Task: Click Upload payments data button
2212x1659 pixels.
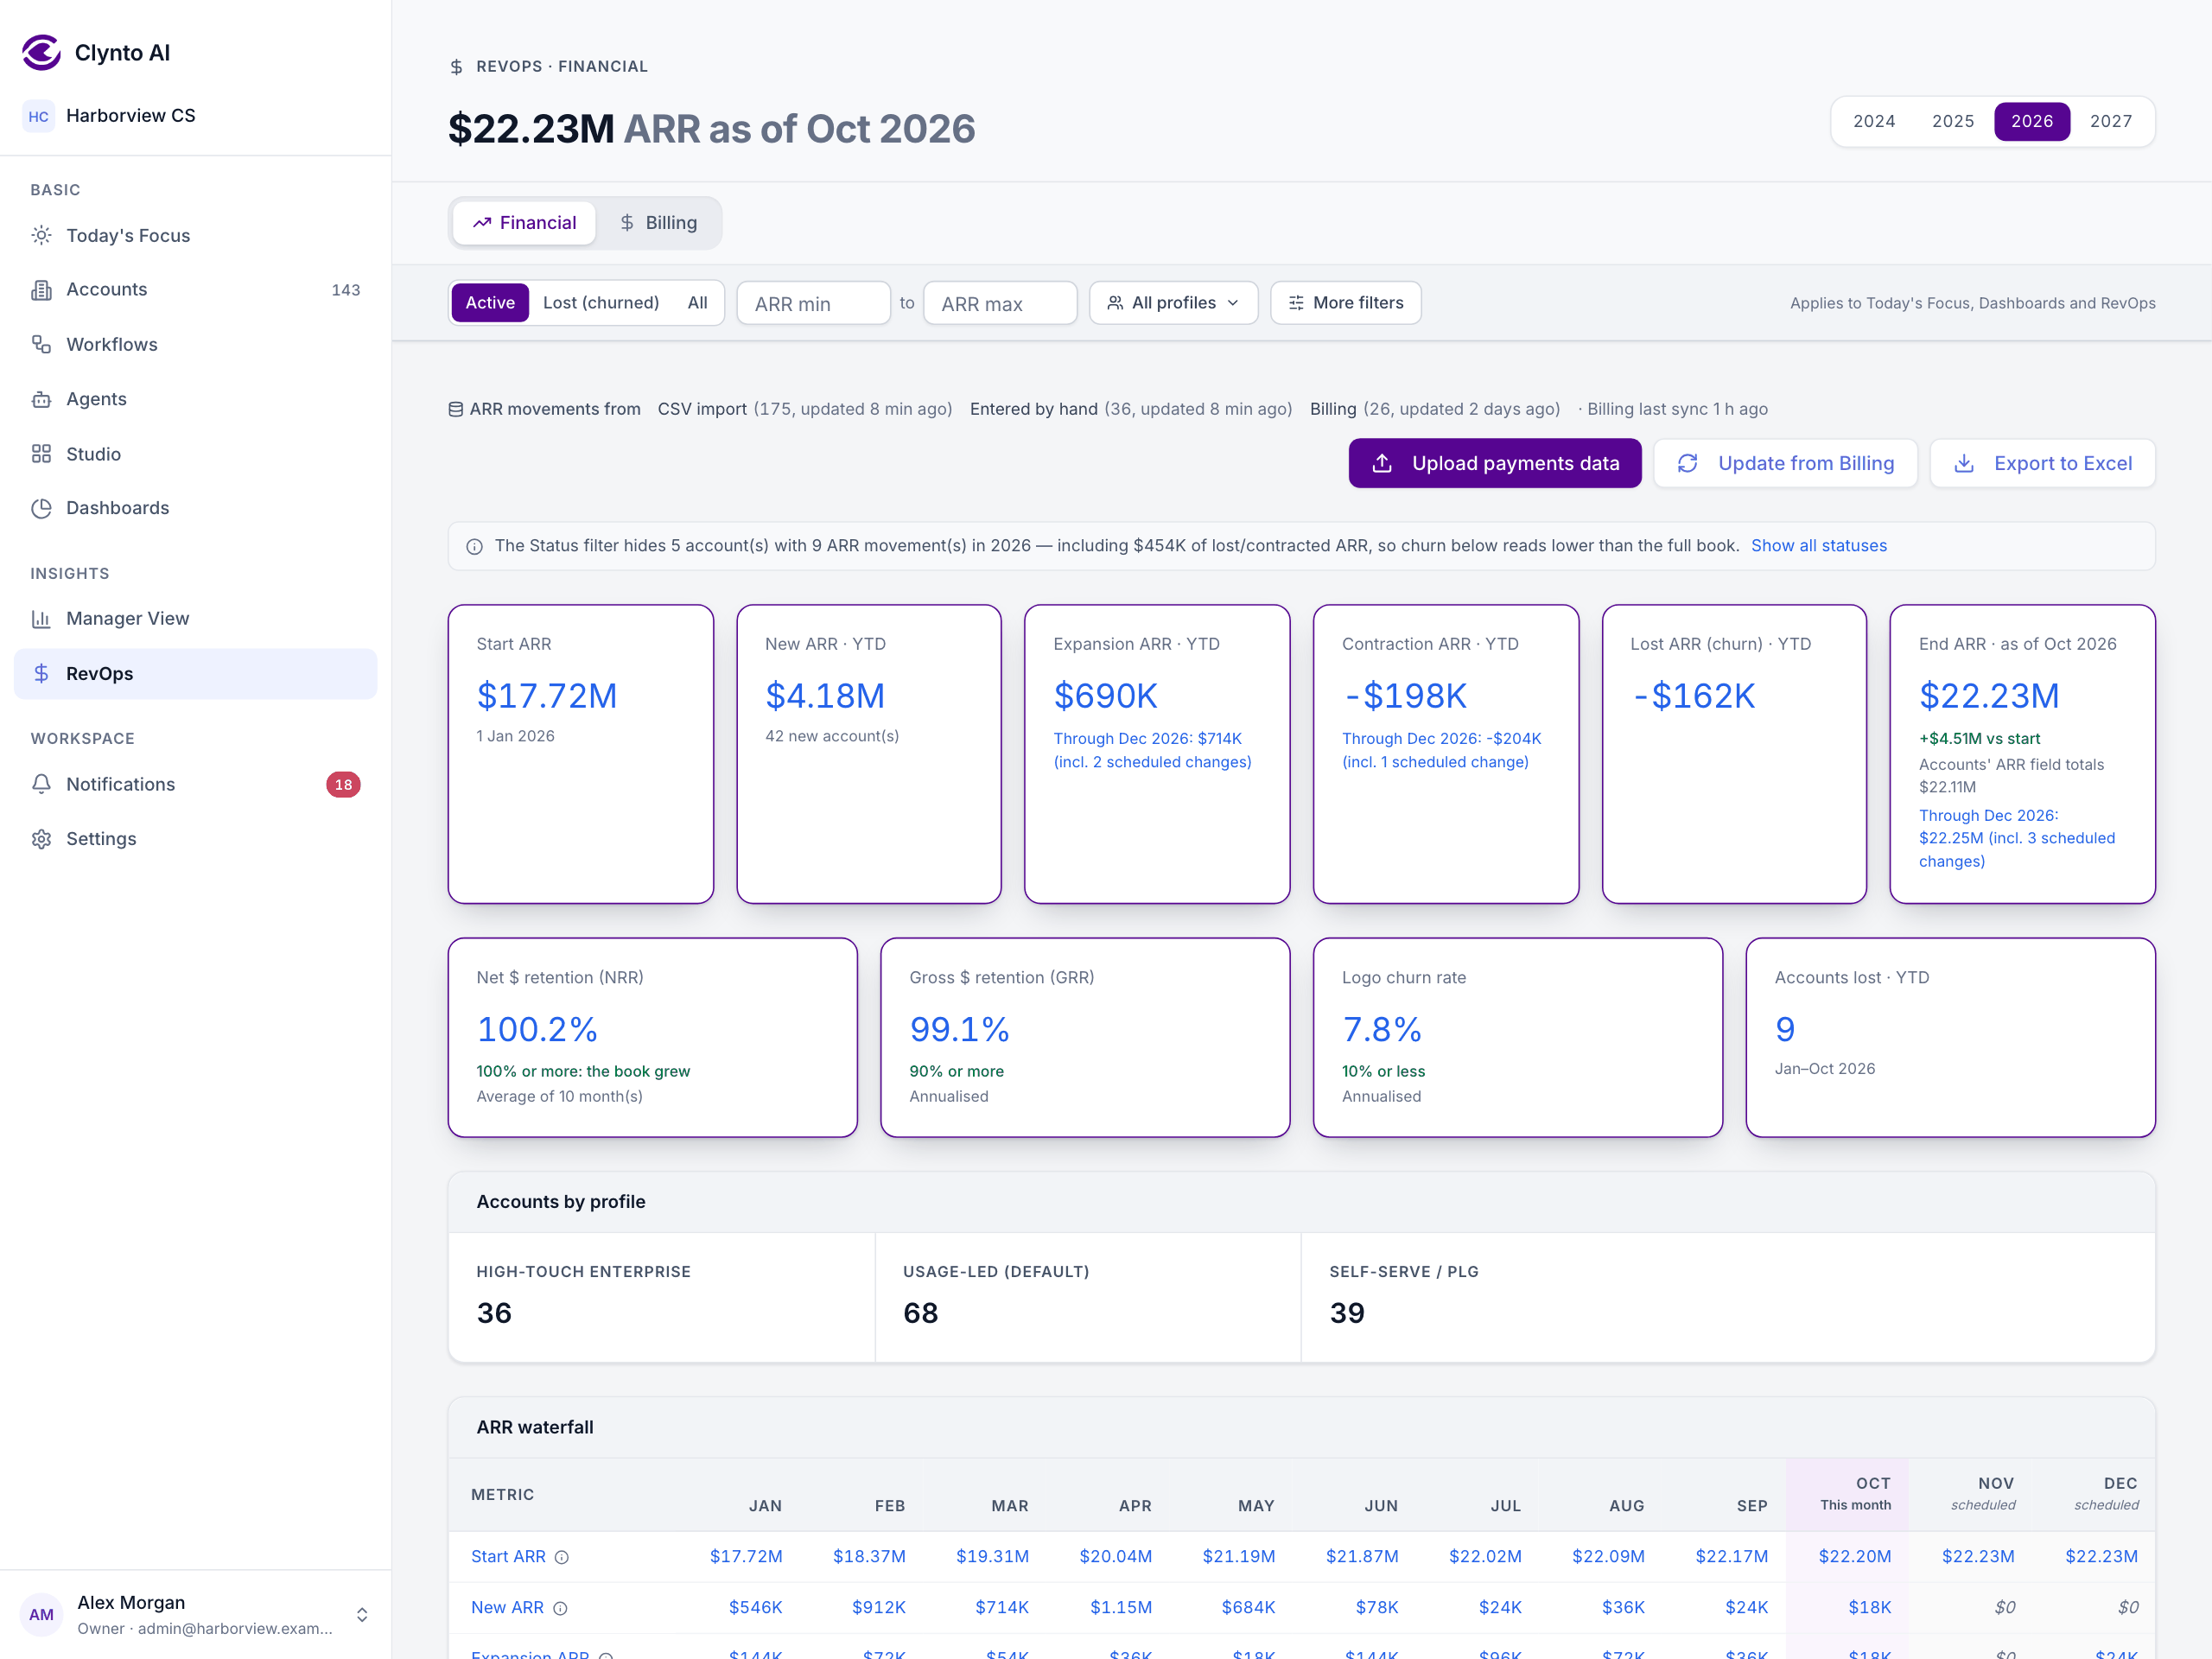Action: pyautogui.click(x=1495, y=463)
